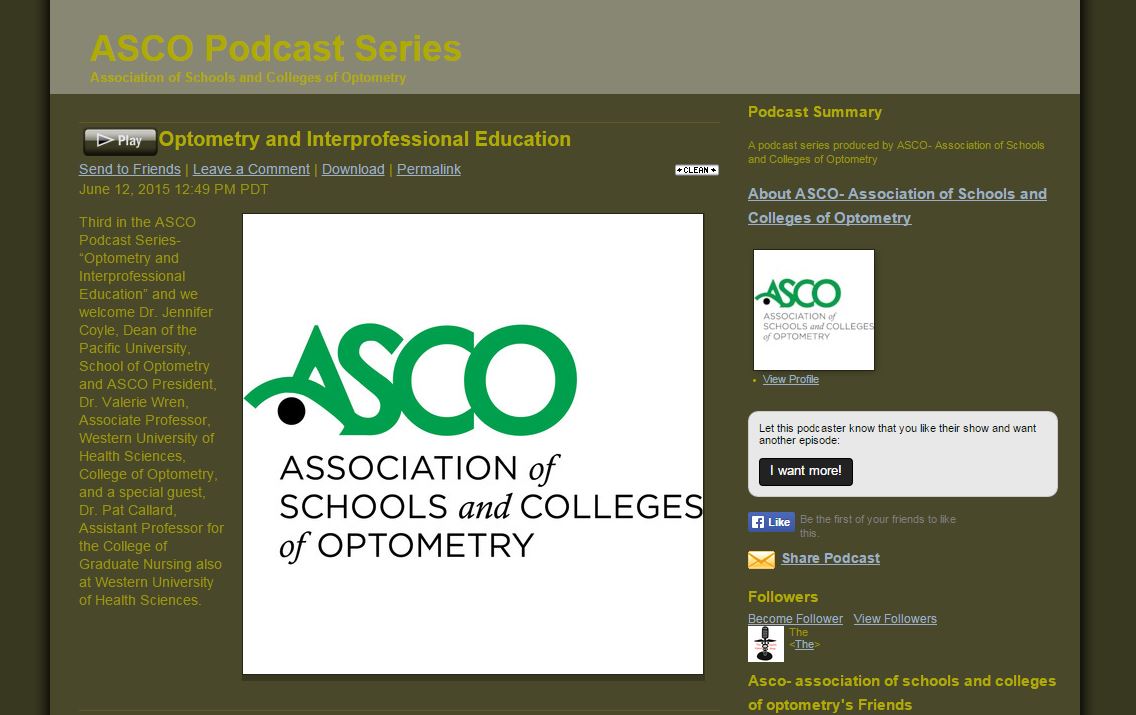Click the ASCO Podcast Series header title

[275, 48]
